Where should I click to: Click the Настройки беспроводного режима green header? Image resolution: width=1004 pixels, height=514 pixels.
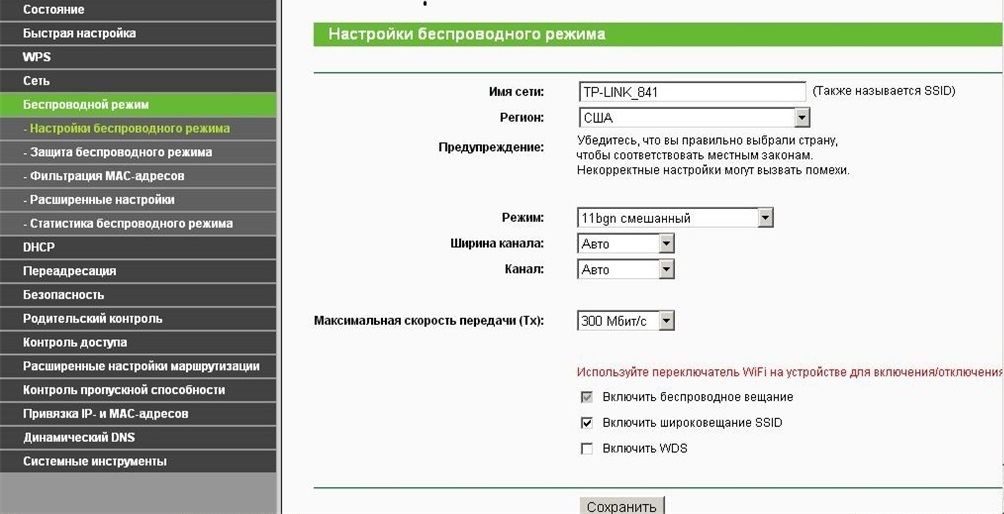tap(658, 34)
